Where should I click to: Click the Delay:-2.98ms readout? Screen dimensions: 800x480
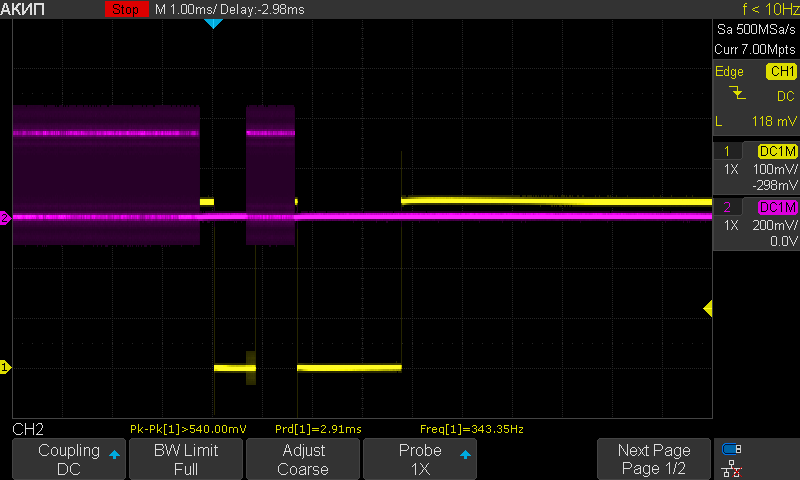coord(262,10)
